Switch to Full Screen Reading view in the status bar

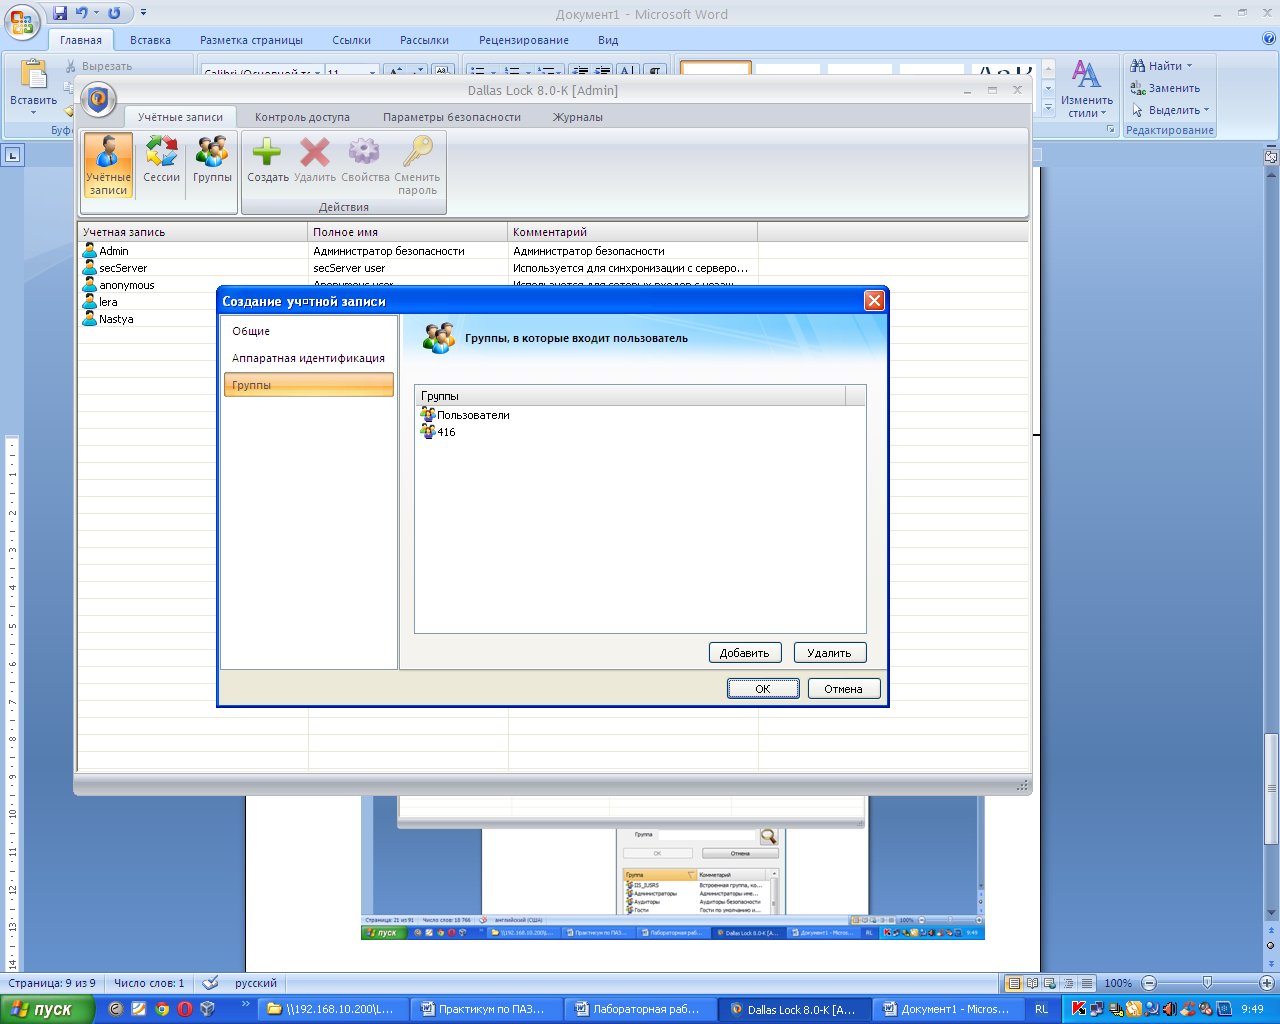(x=1032, y=983)
